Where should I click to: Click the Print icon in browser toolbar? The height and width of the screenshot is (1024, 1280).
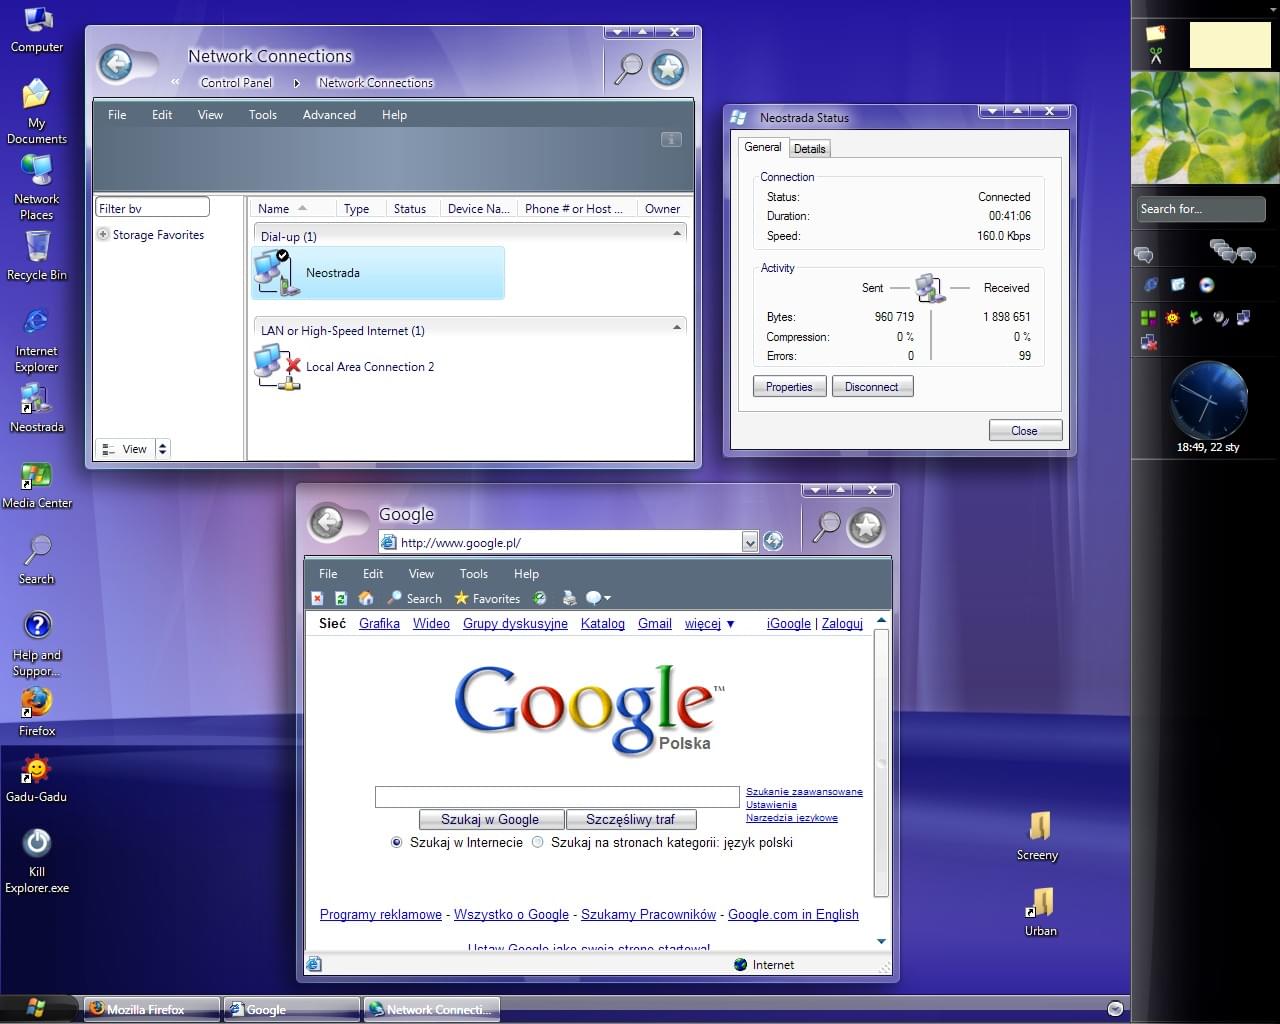569,598
